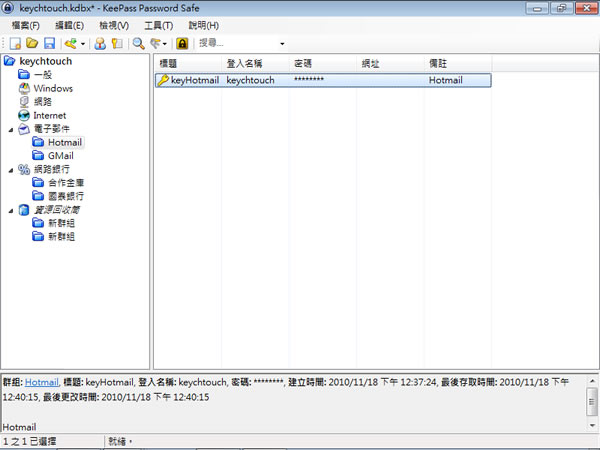Click the Find magnifier icon
600x450 pixels.
pos(139,44)
